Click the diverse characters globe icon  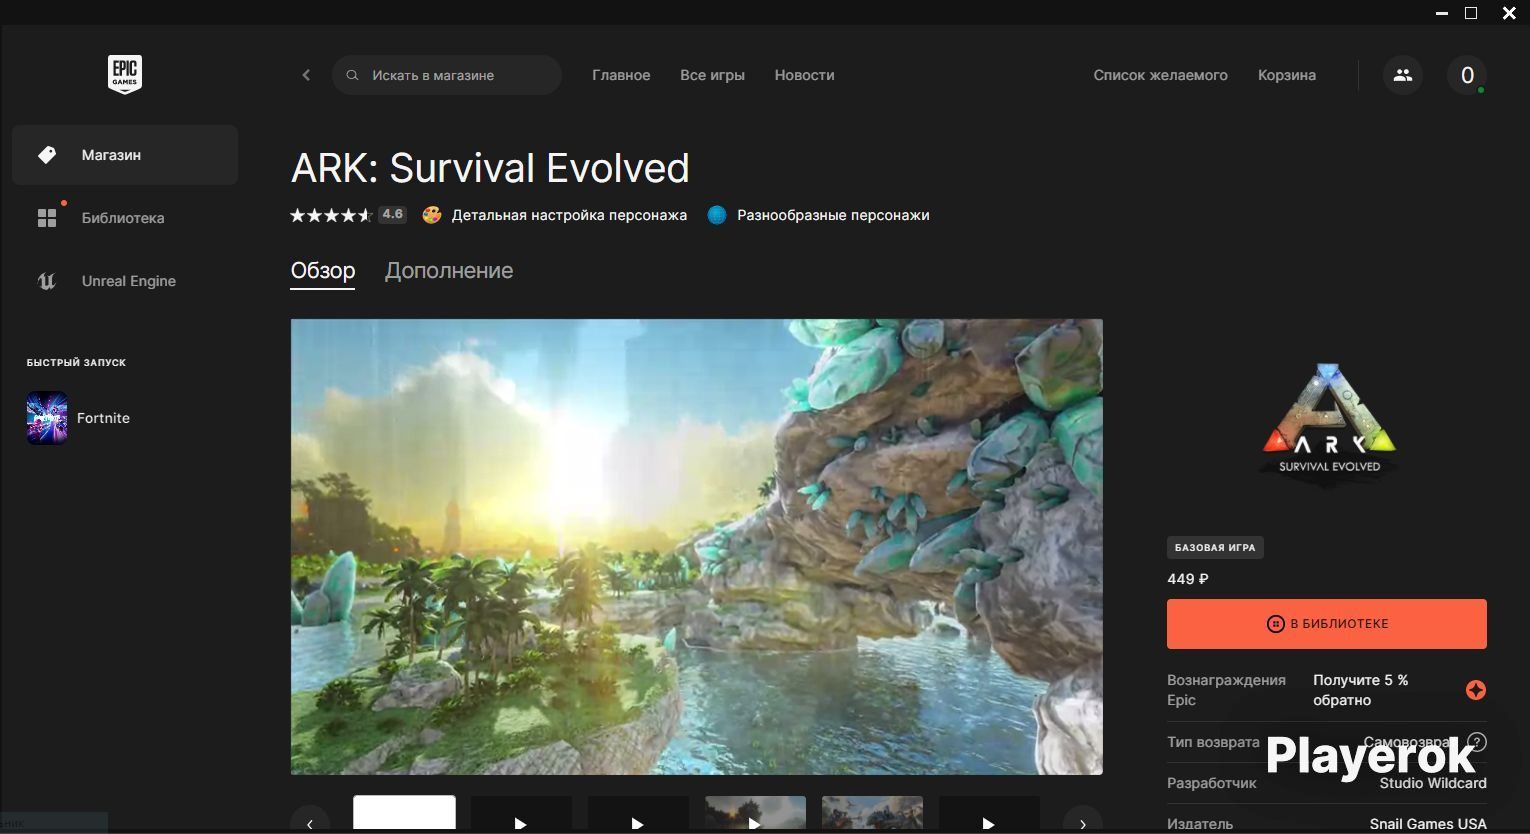tap(717, 215)
